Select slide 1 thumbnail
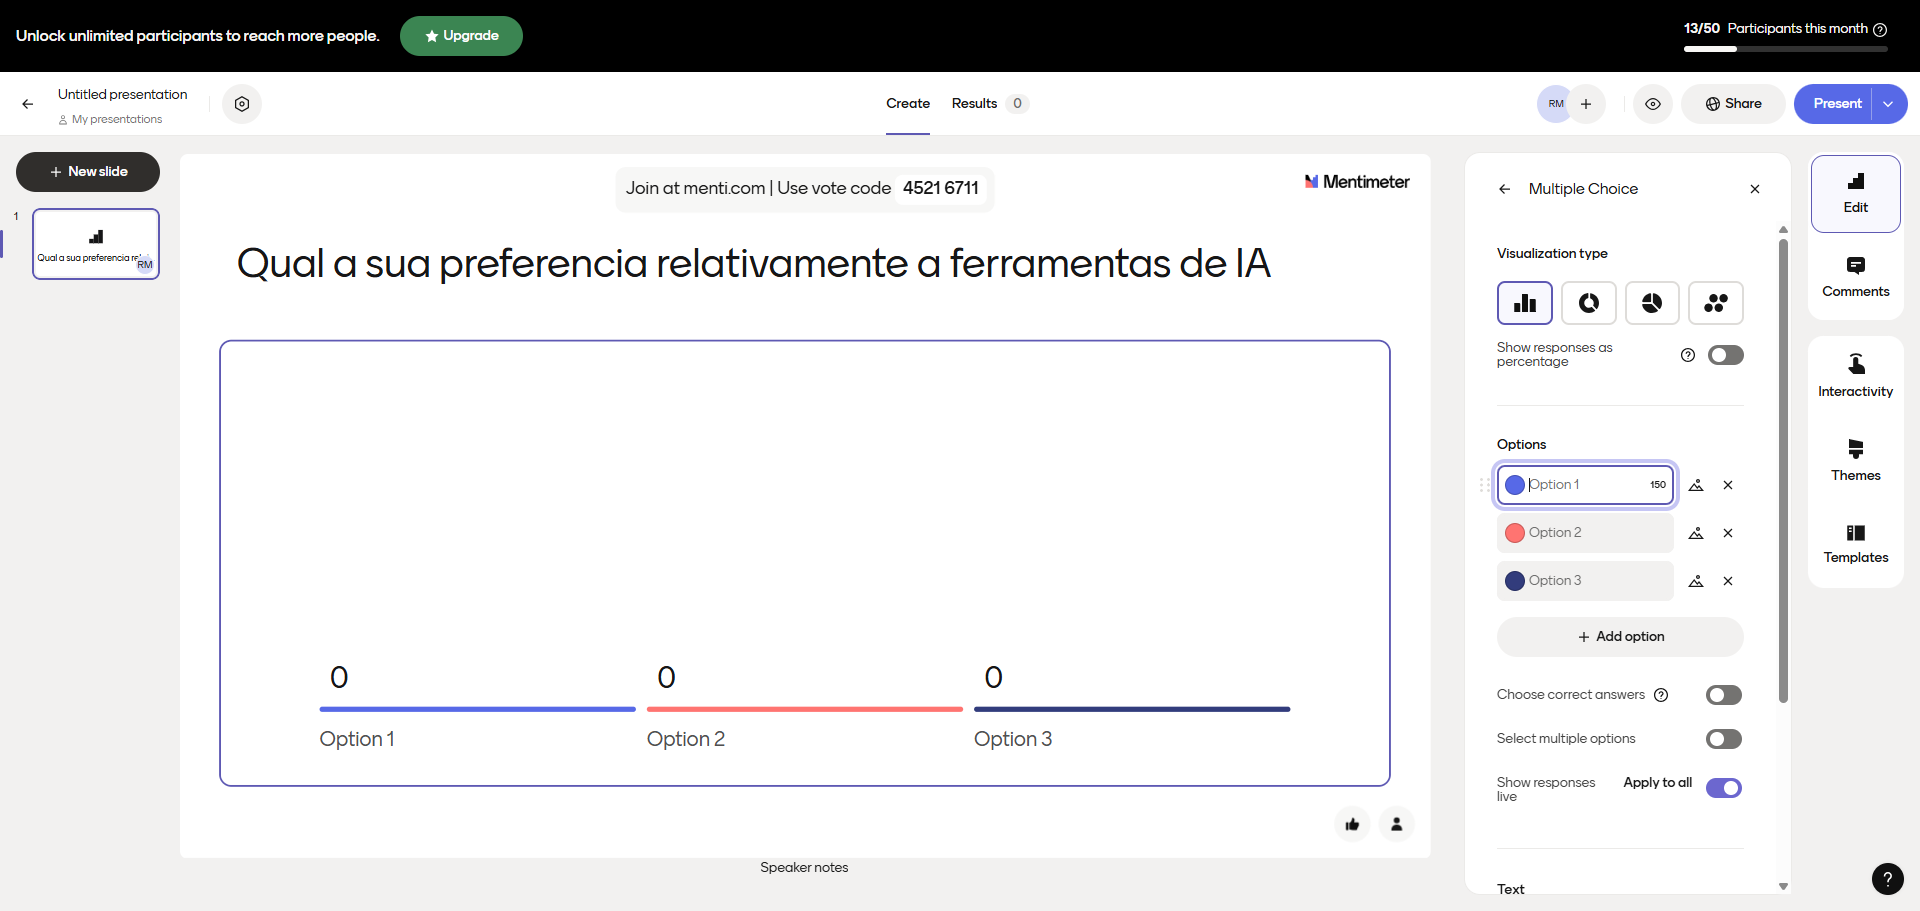The height and width of the screenshot is (911, 1920). click(96, 244)
